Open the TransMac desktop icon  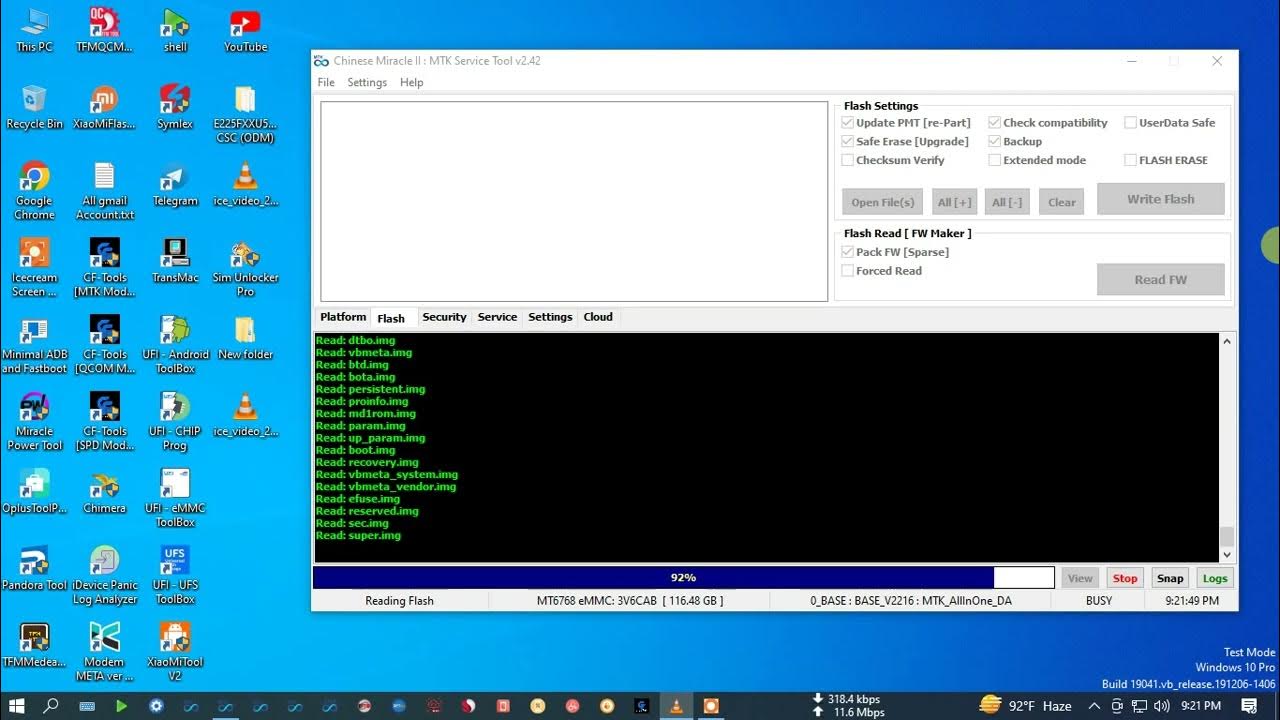[x=175, y=261]
